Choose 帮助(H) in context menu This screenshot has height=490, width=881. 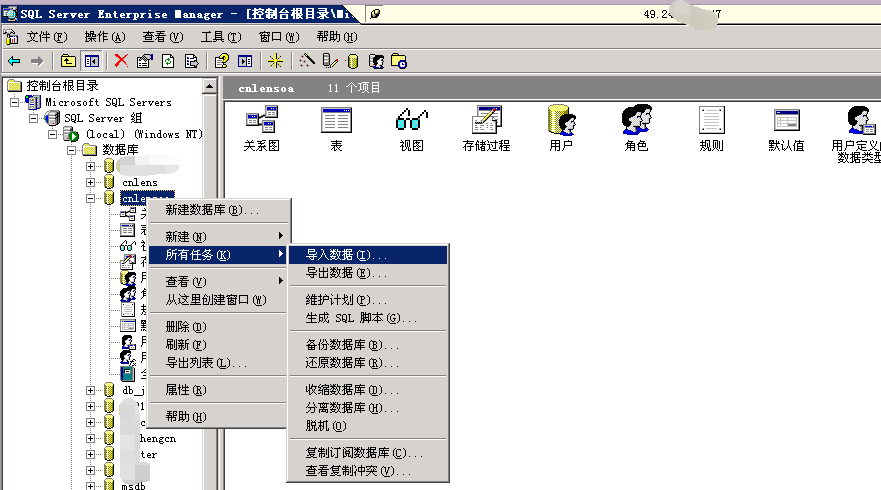tap(219, 416)
